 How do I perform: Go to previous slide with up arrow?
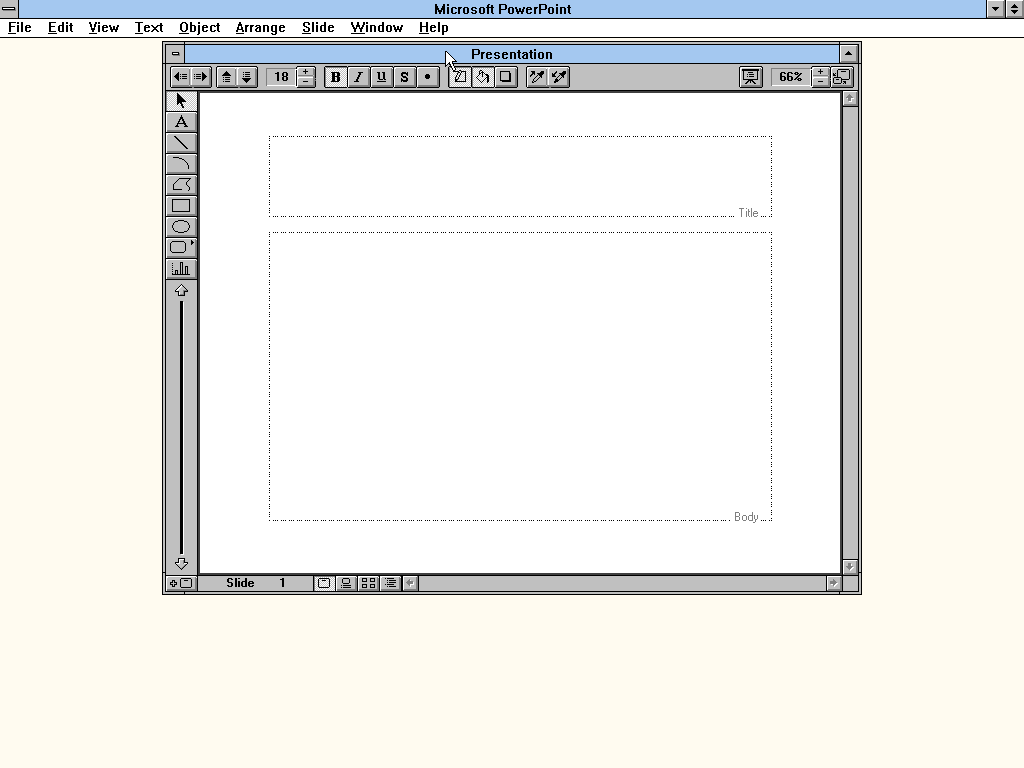(181, 291)
